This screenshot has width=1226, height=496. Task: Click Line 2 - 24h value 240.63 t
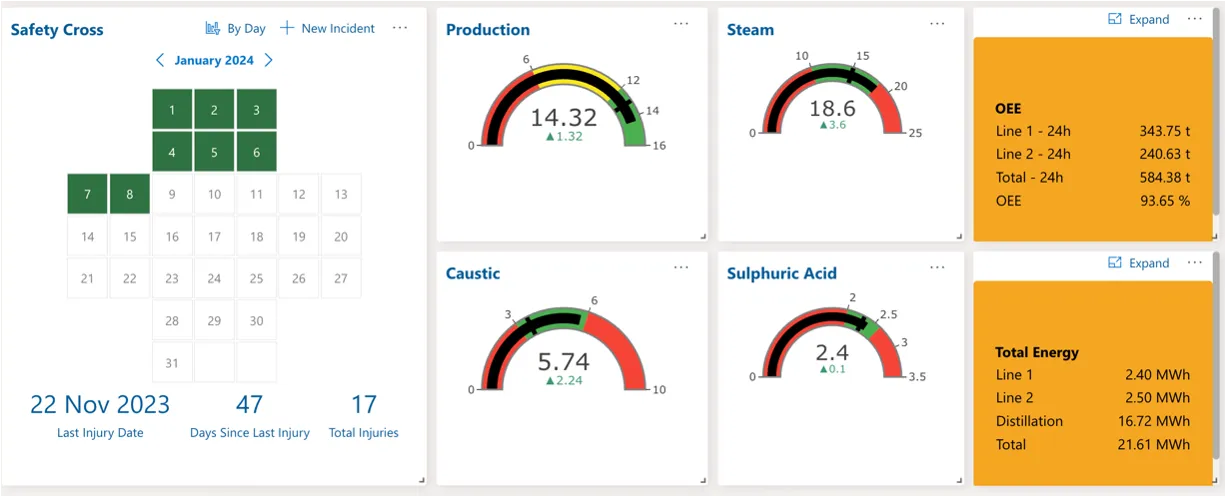pyautogui.click(x=1165, y=154)
